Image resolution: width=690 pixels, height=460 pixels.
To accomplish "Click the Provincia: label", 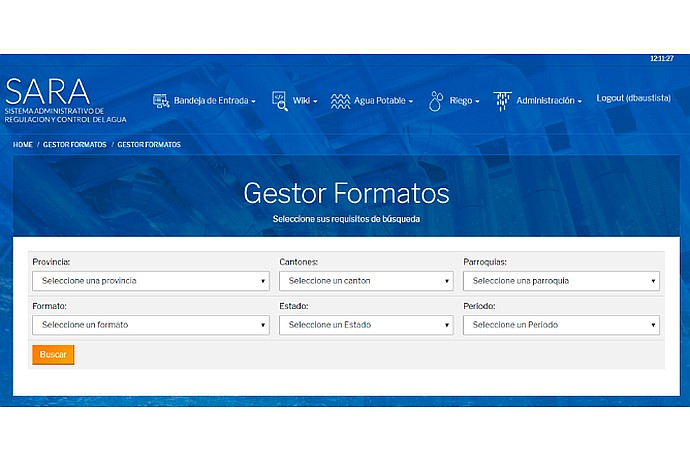I will (x=51, y=262).
